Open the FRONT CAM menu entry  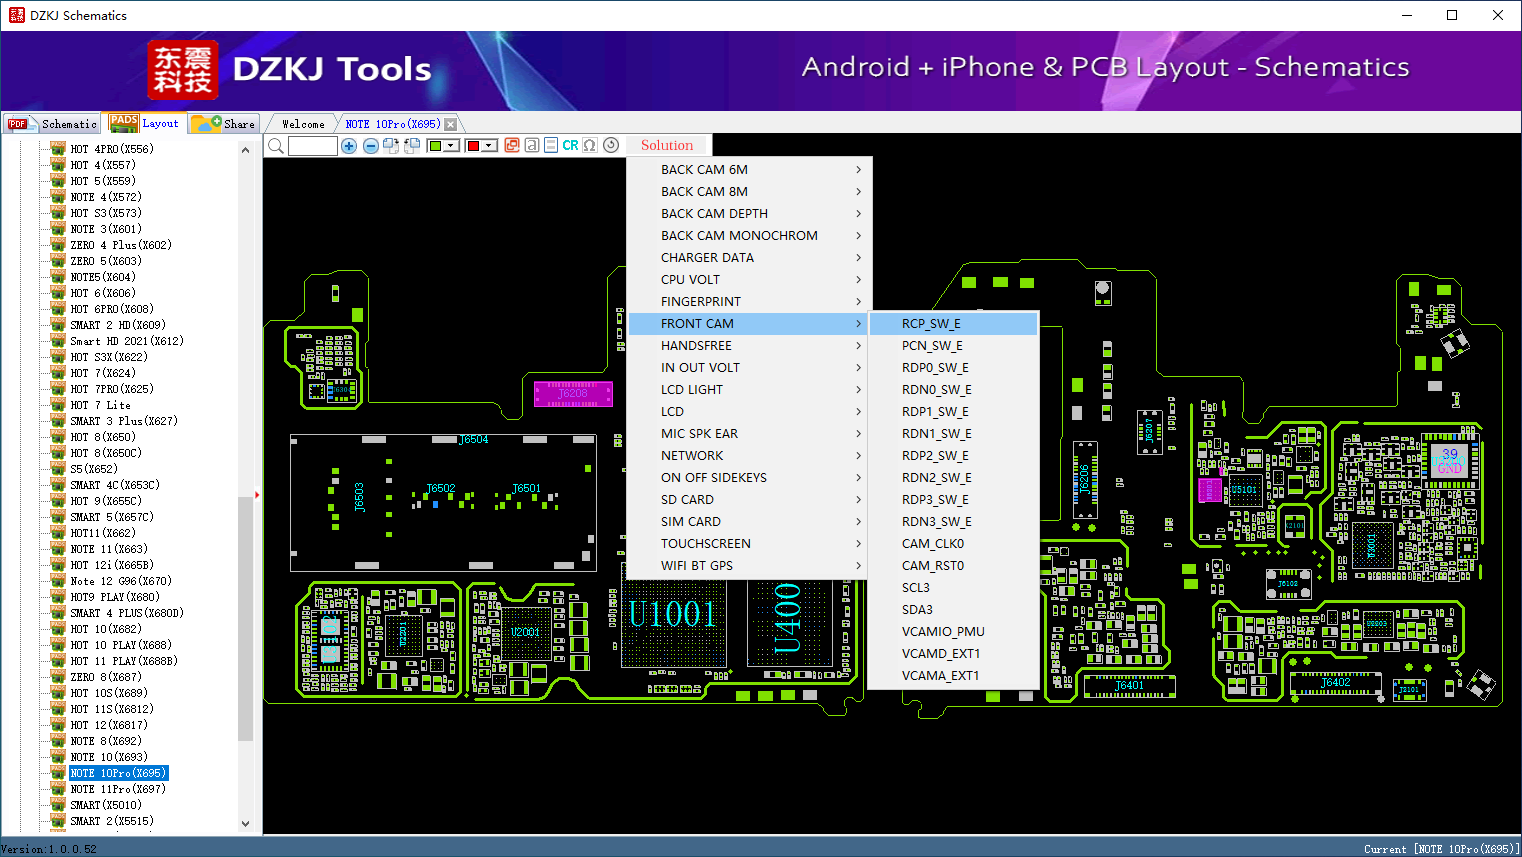pos(749,324)
